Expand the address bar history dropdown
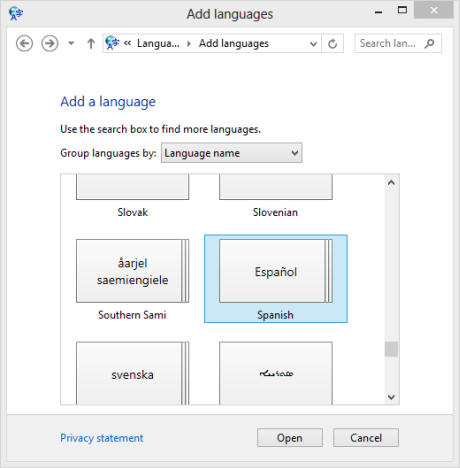 point(313,44)
